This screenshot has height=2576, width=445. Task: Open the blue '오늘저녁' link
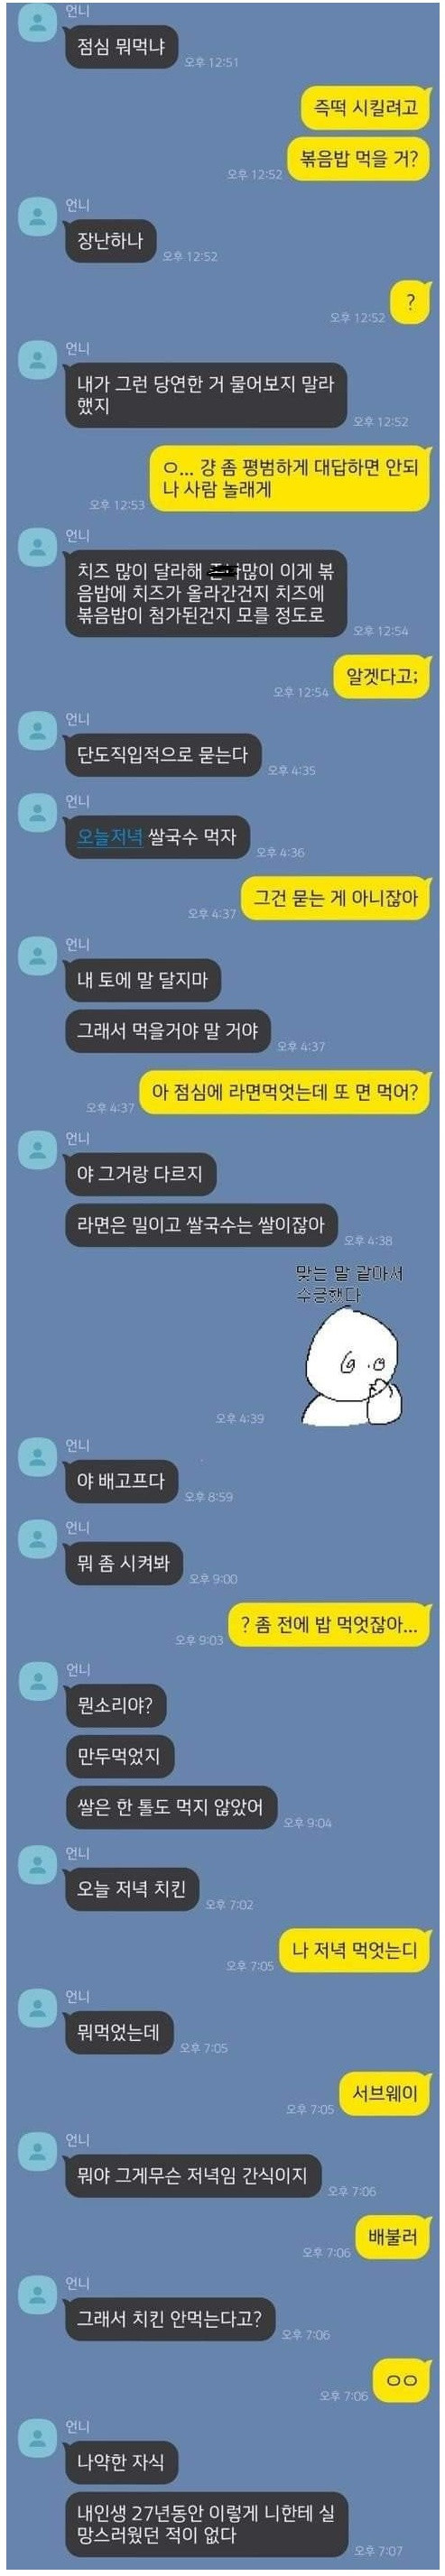pyautogui.click(x=110, y=837)
